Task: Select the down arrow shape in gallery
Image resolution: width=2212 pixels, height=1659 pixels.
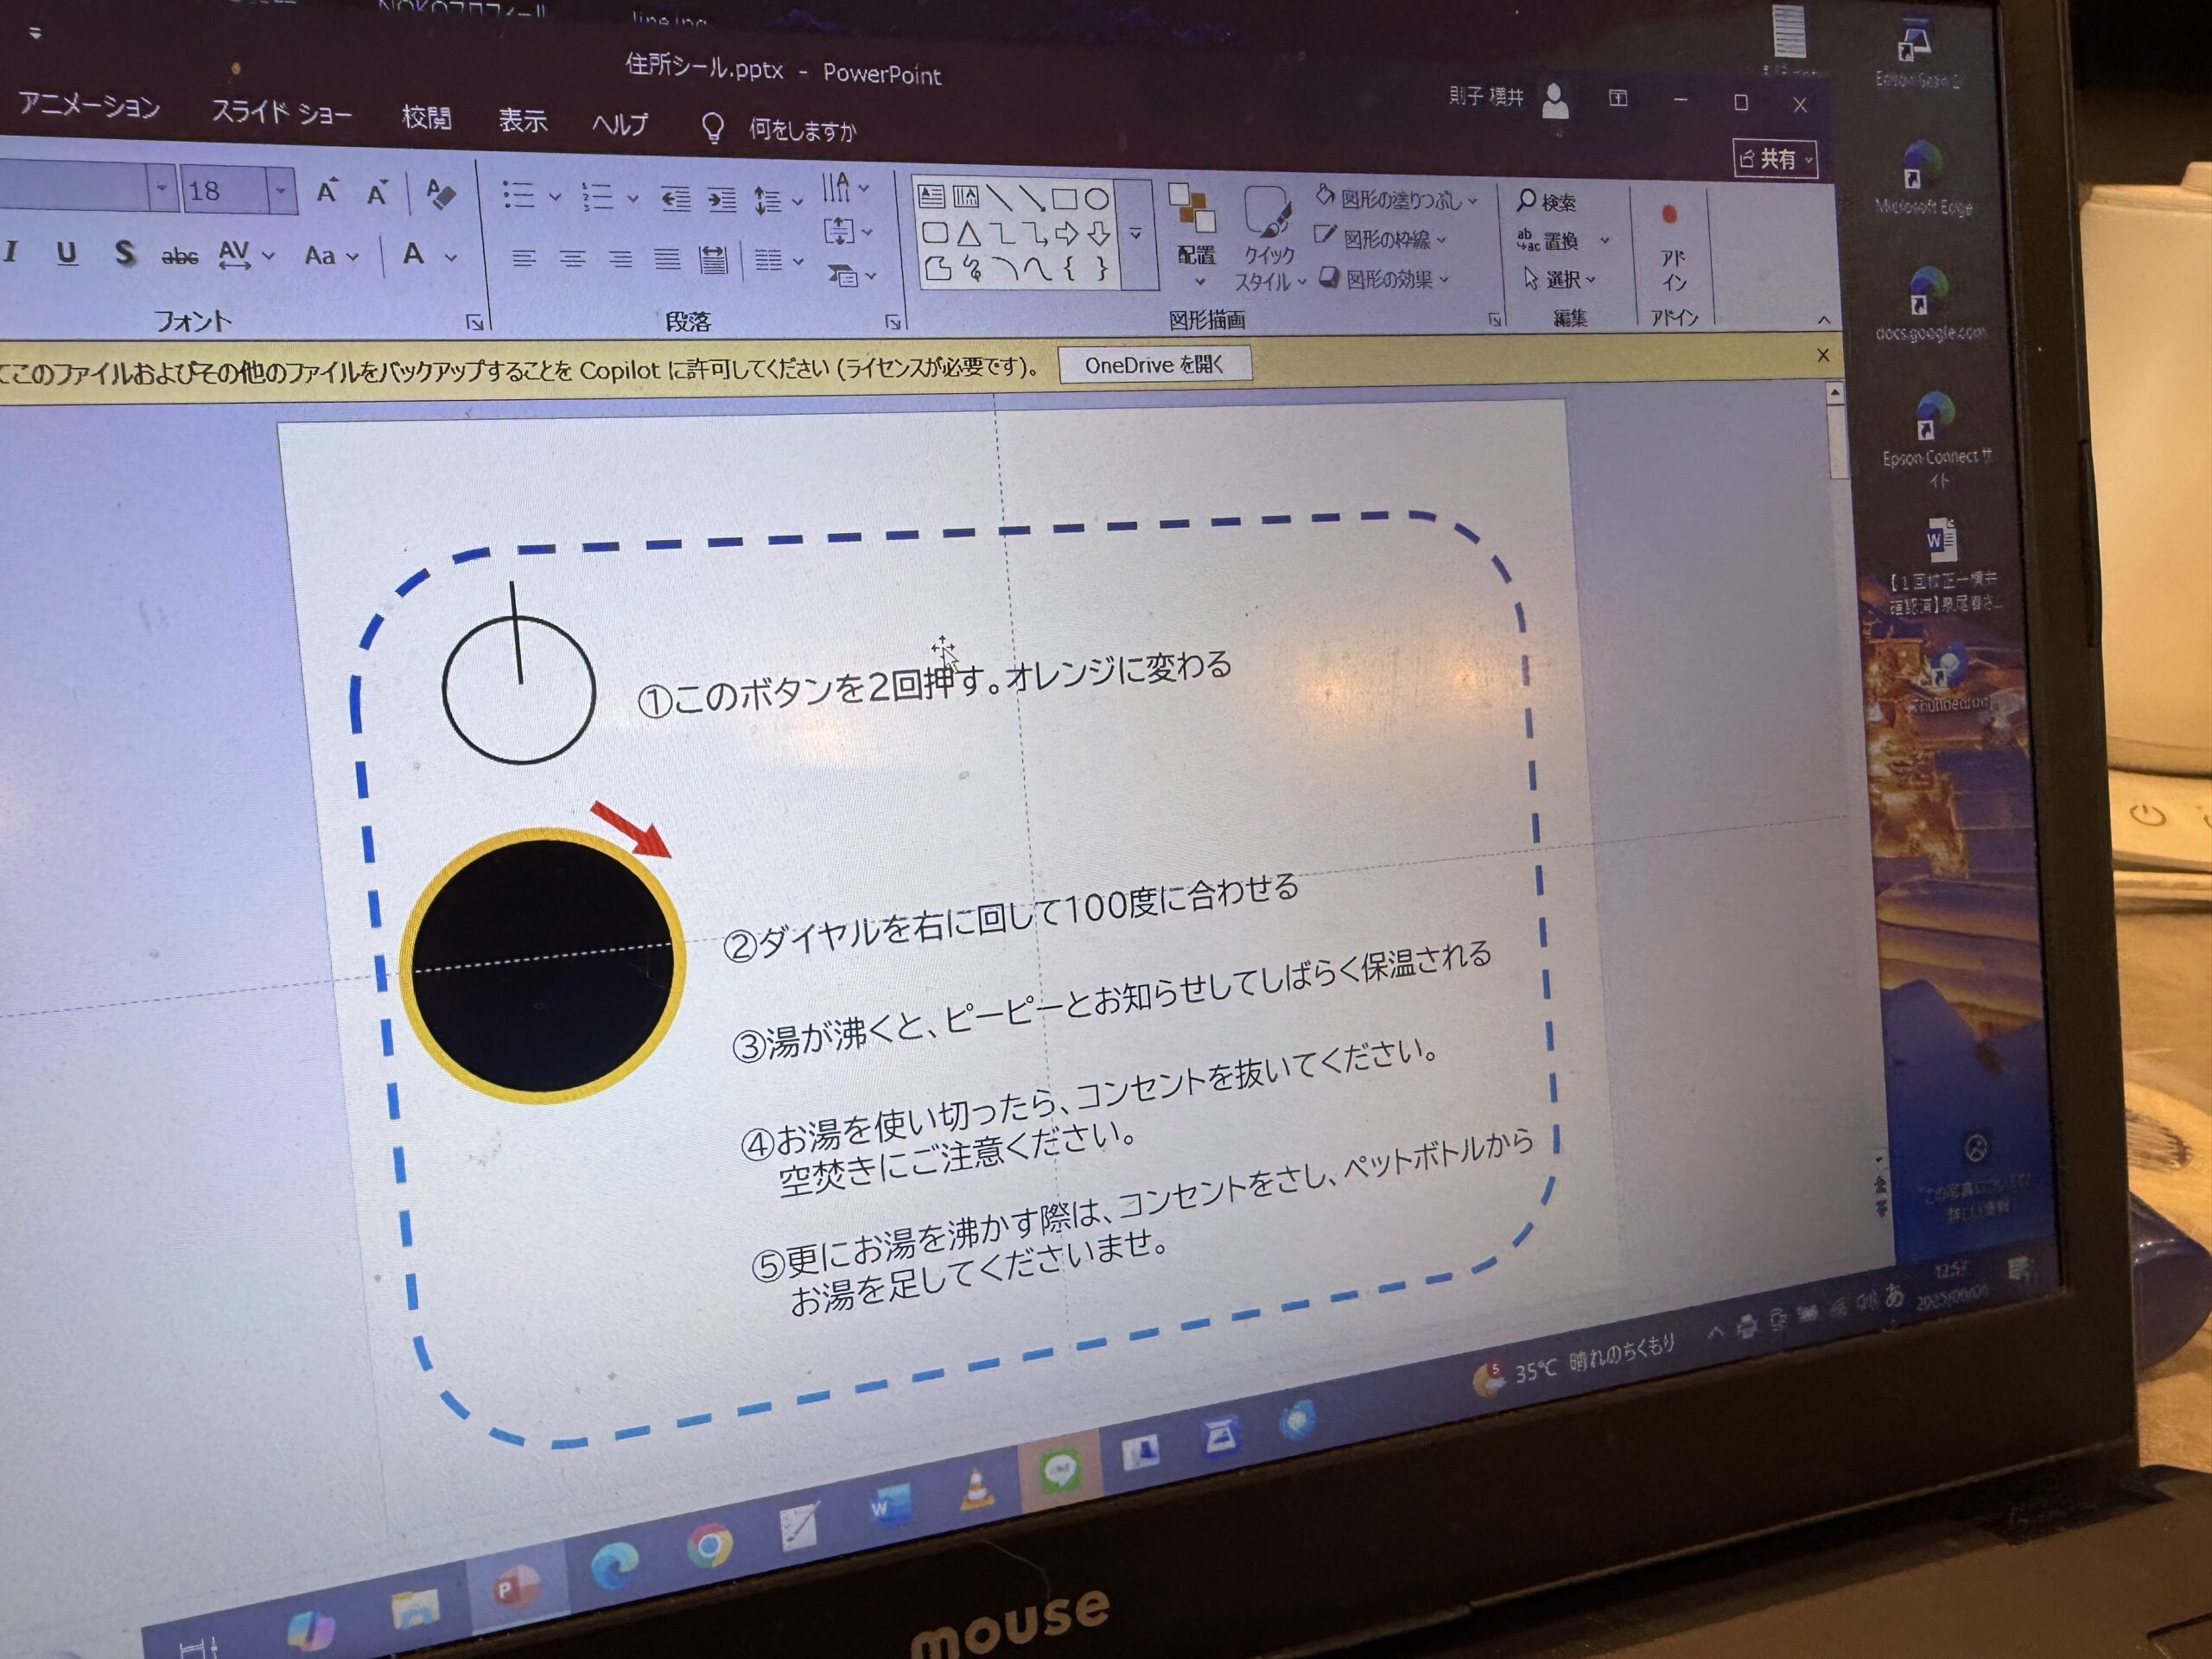Action: point(1099,235)
